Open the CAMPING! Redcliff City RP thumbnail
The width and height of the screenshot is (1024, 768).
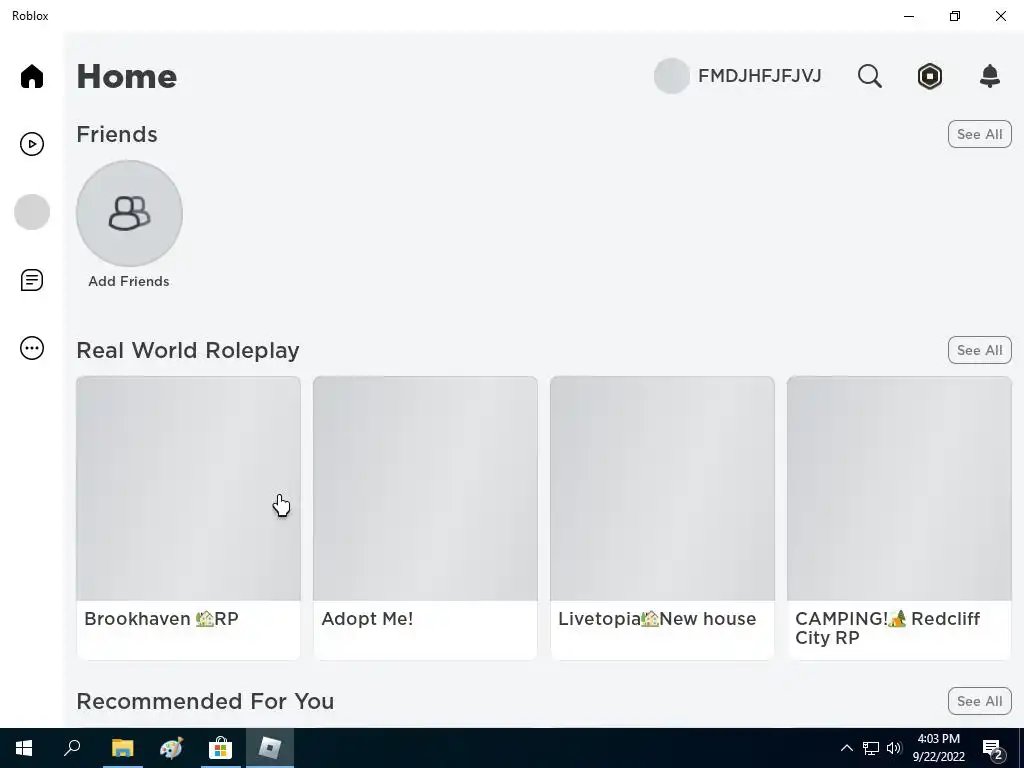899,488
